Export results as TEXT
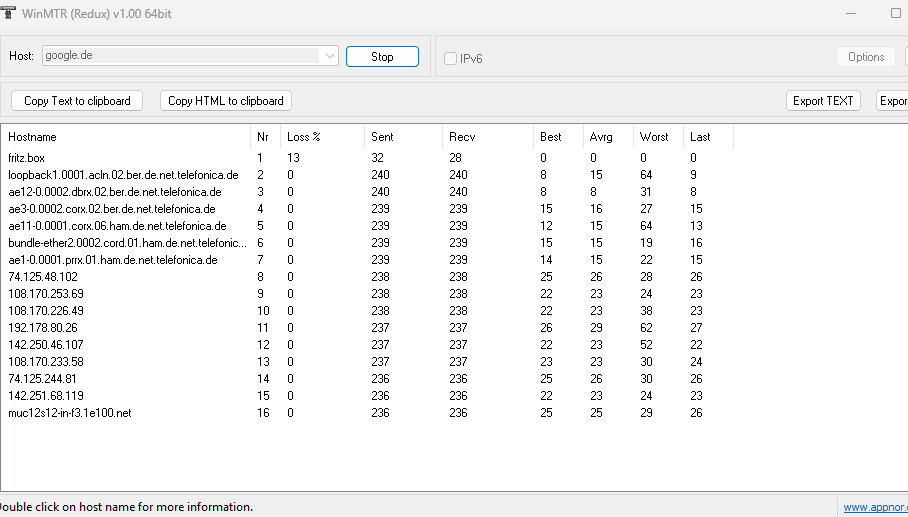The height and width of the screenshot is (517, 908). (x=823, y=101)
